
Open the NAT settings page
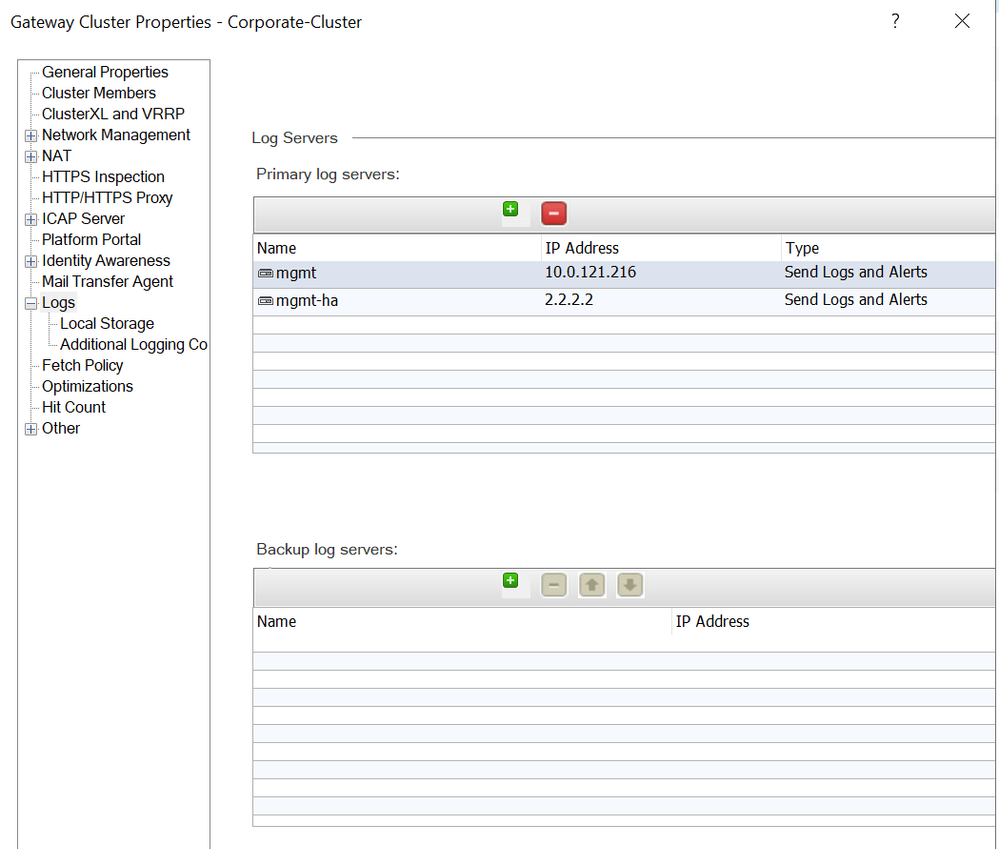point(57,156)
